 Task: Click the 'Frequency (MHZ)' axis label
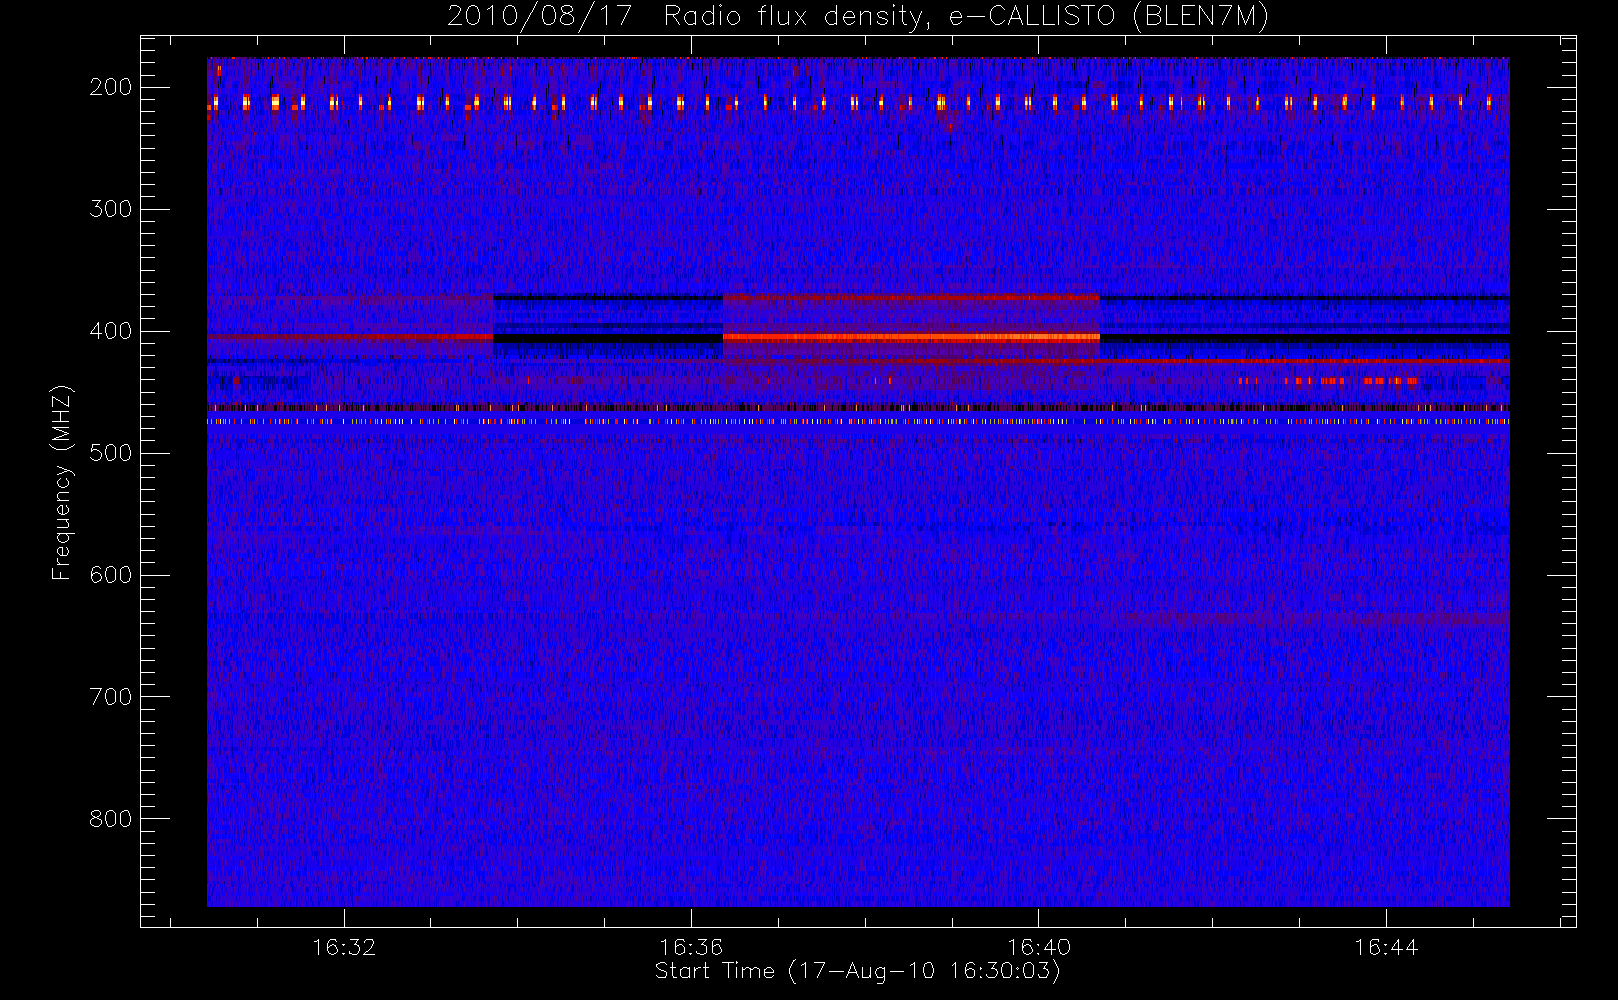click(62, 482)
